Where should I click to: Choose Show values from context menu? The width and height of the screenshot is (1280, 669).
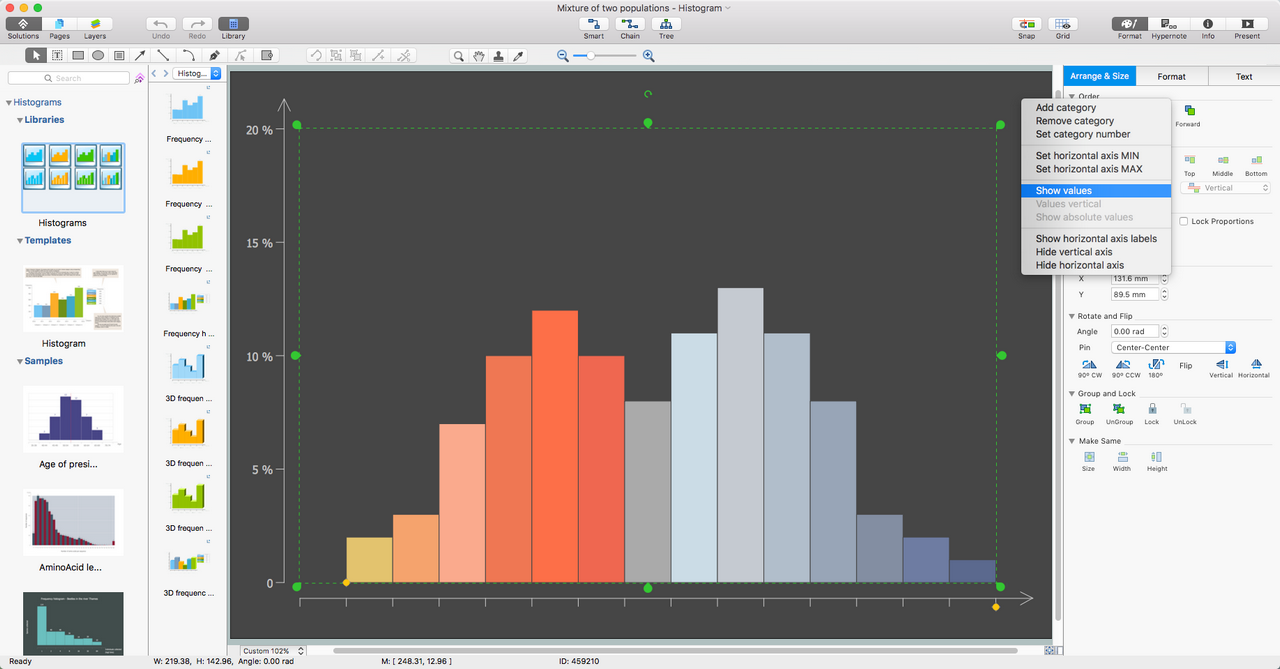click(x=1064, y=191)
